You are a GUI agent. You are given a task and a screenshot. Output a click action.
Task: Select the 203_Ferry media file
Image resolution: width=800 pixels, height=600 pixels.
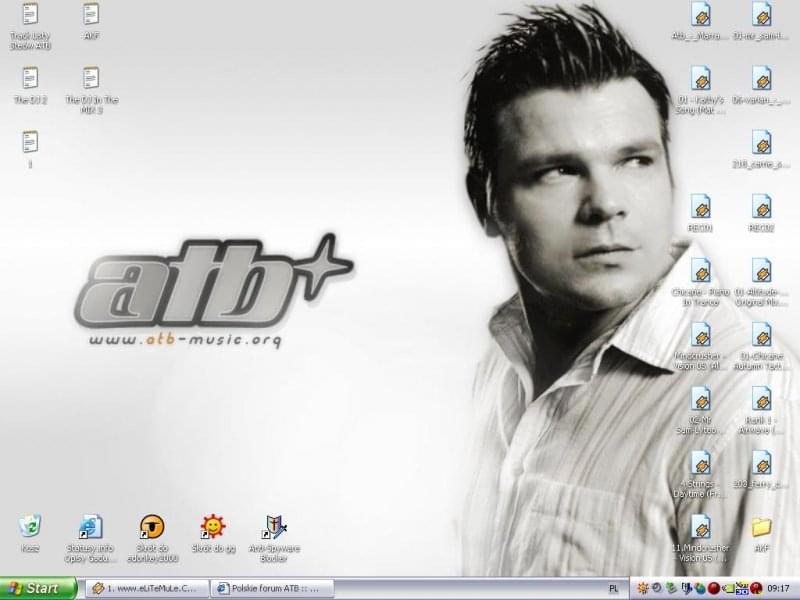[x=761, y=470]
